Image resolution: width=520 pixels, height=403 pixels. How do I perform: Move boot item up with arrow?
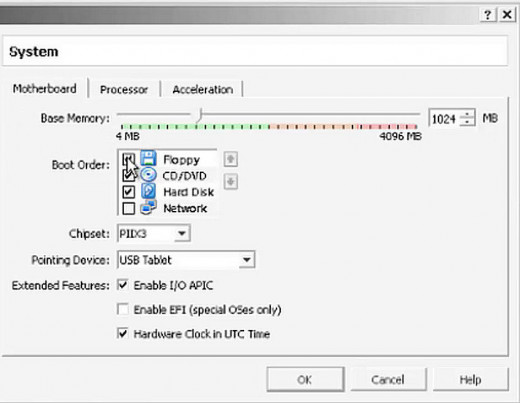[x=231, y=159]
